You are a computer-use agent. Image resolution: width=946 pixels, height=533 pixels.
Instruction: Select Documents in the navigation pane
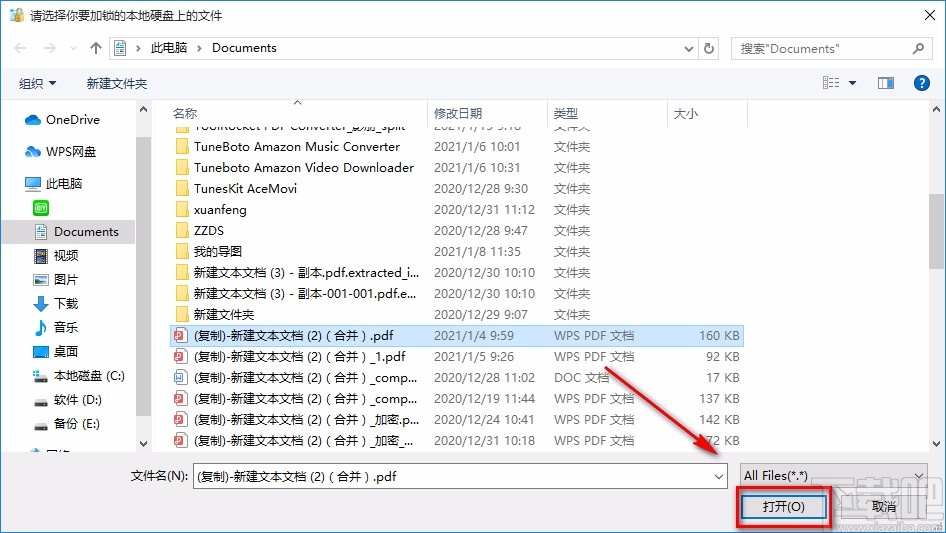pyautogui.click(x=77, y=232)
